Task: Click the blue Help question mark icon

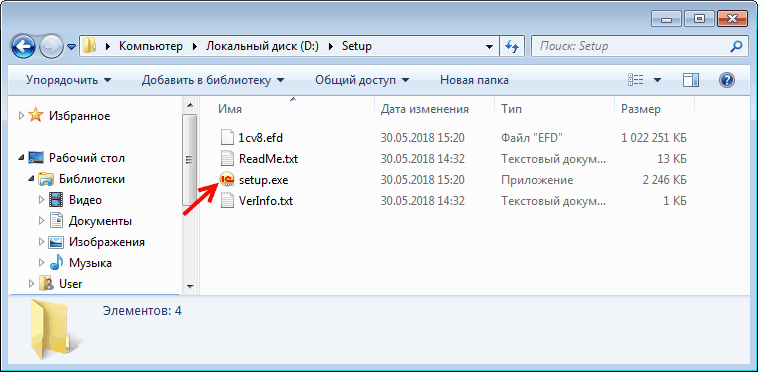Action: (x=727, y=80)
